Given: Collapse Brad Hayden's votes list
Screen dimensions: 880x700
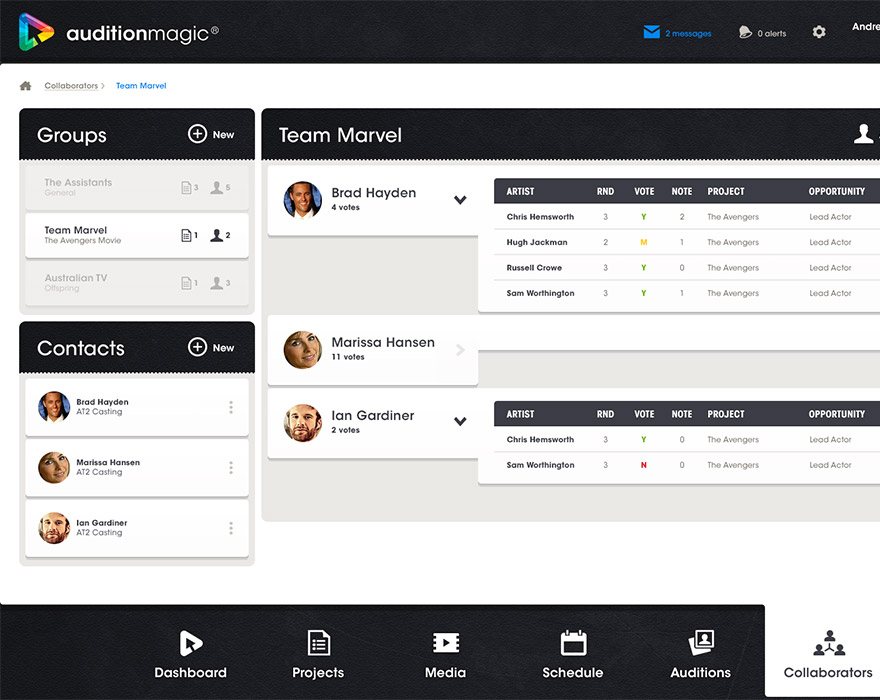Looking at the screenshot, I should pyautogui.click(x=460, y=200).
